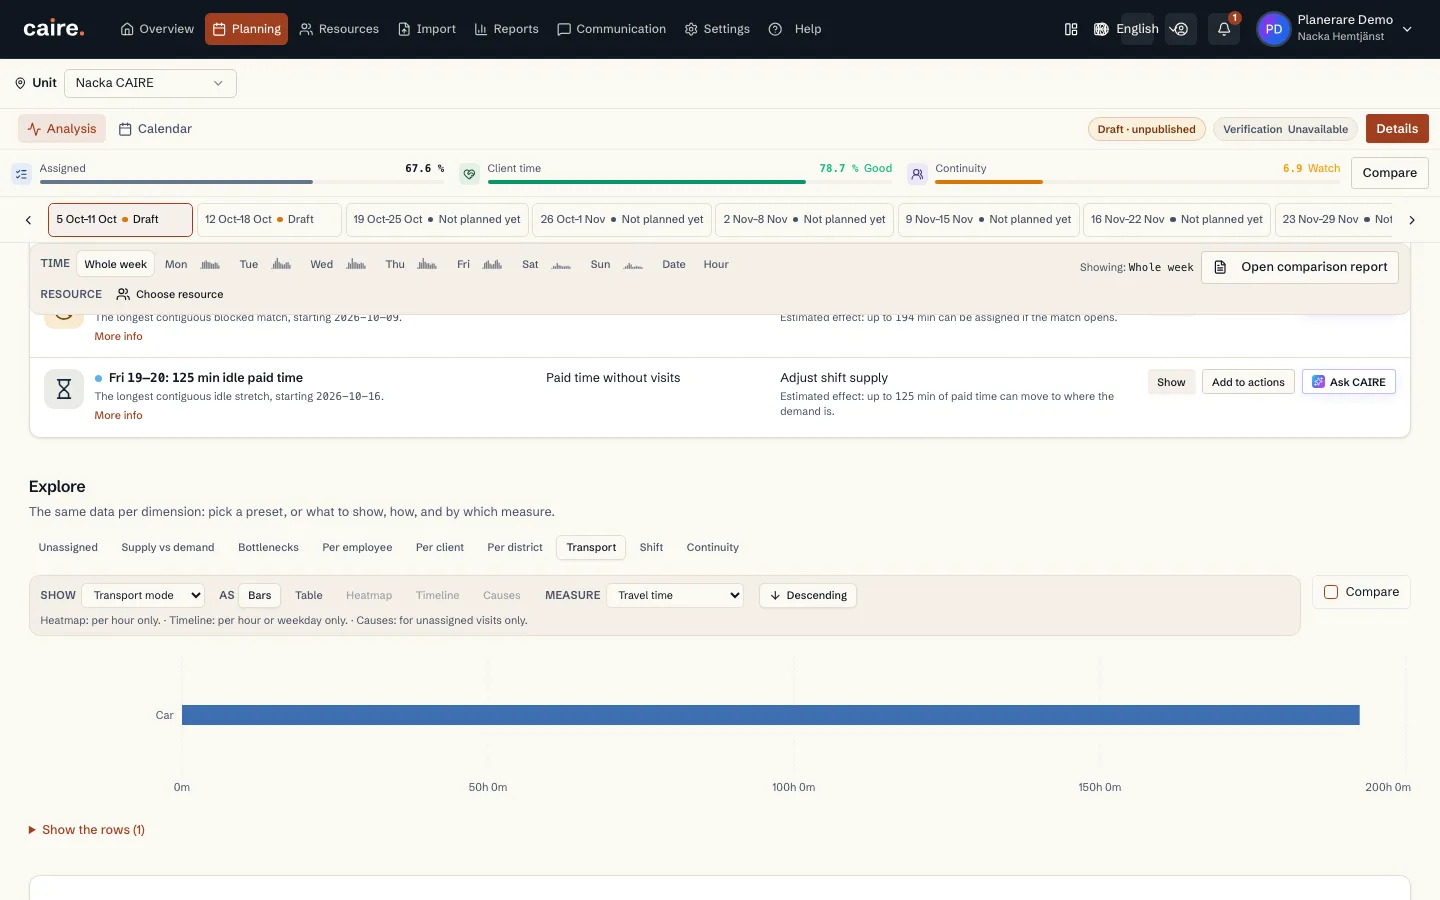Click the globe language icon

tap(1101, 29)
